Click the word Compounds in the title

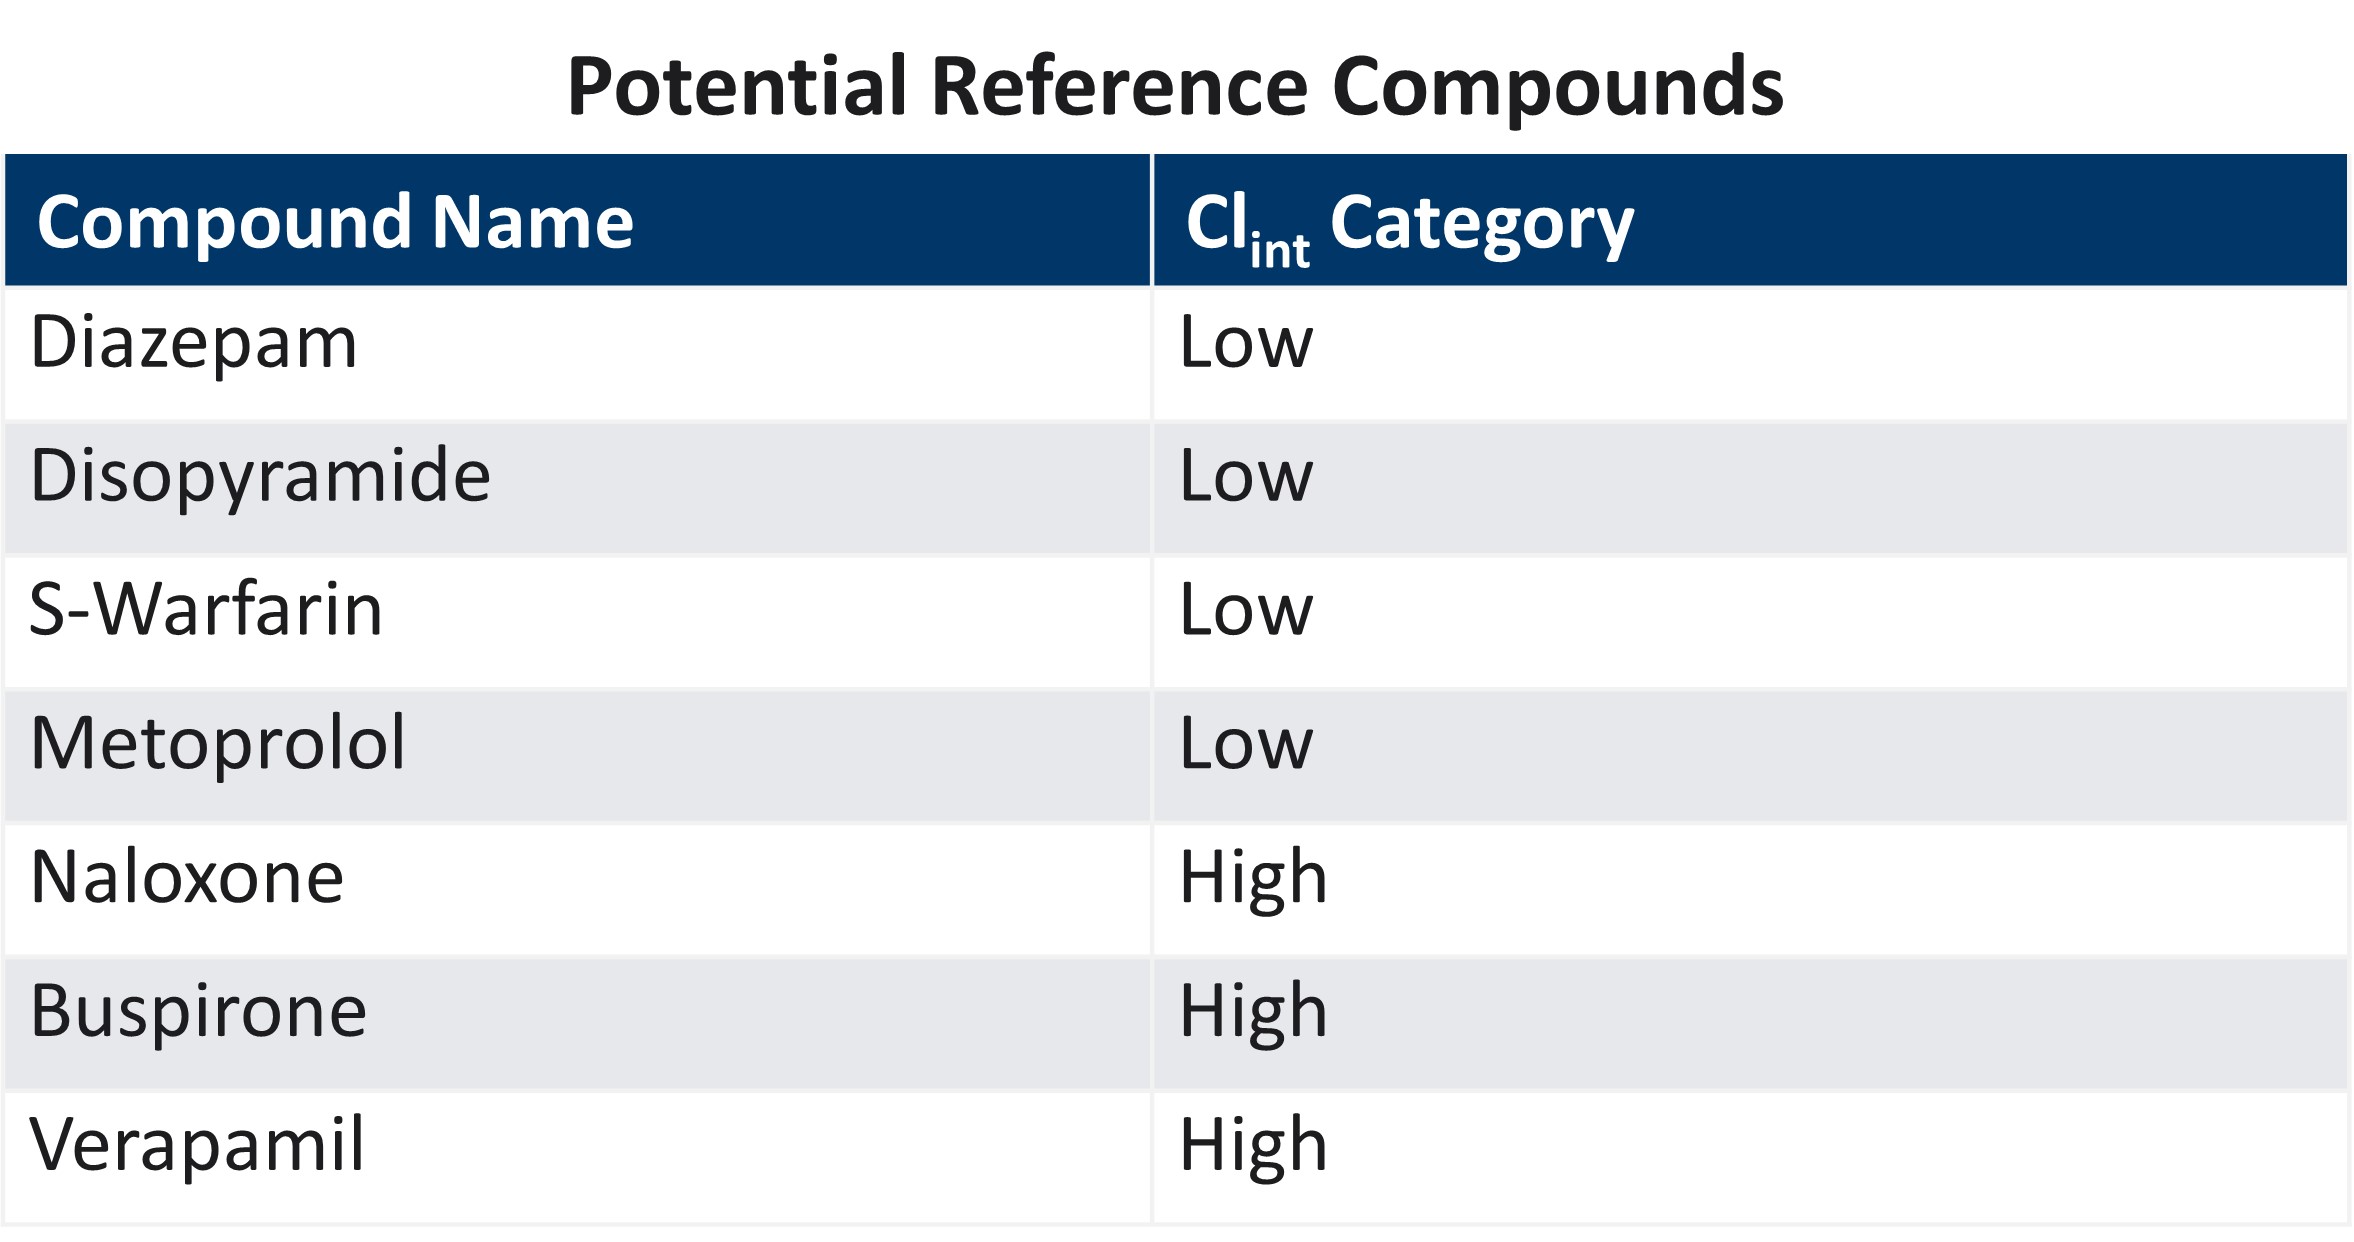tap(1557, 87)
